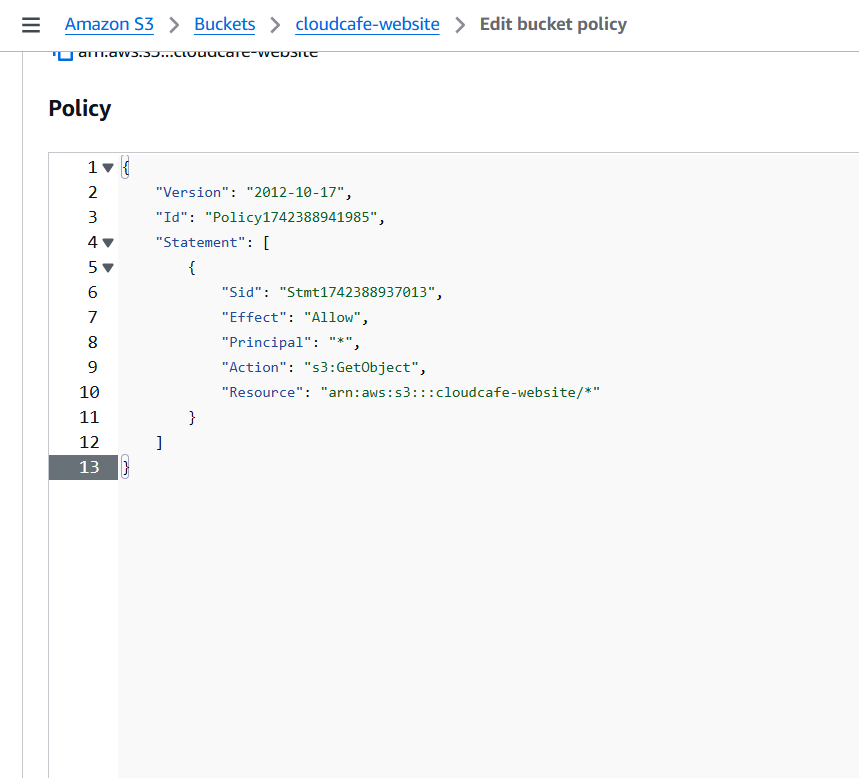Collapse the fold arrow on line 5
The height and width of the screenshot is (778, 859).
tap(108, 268)
